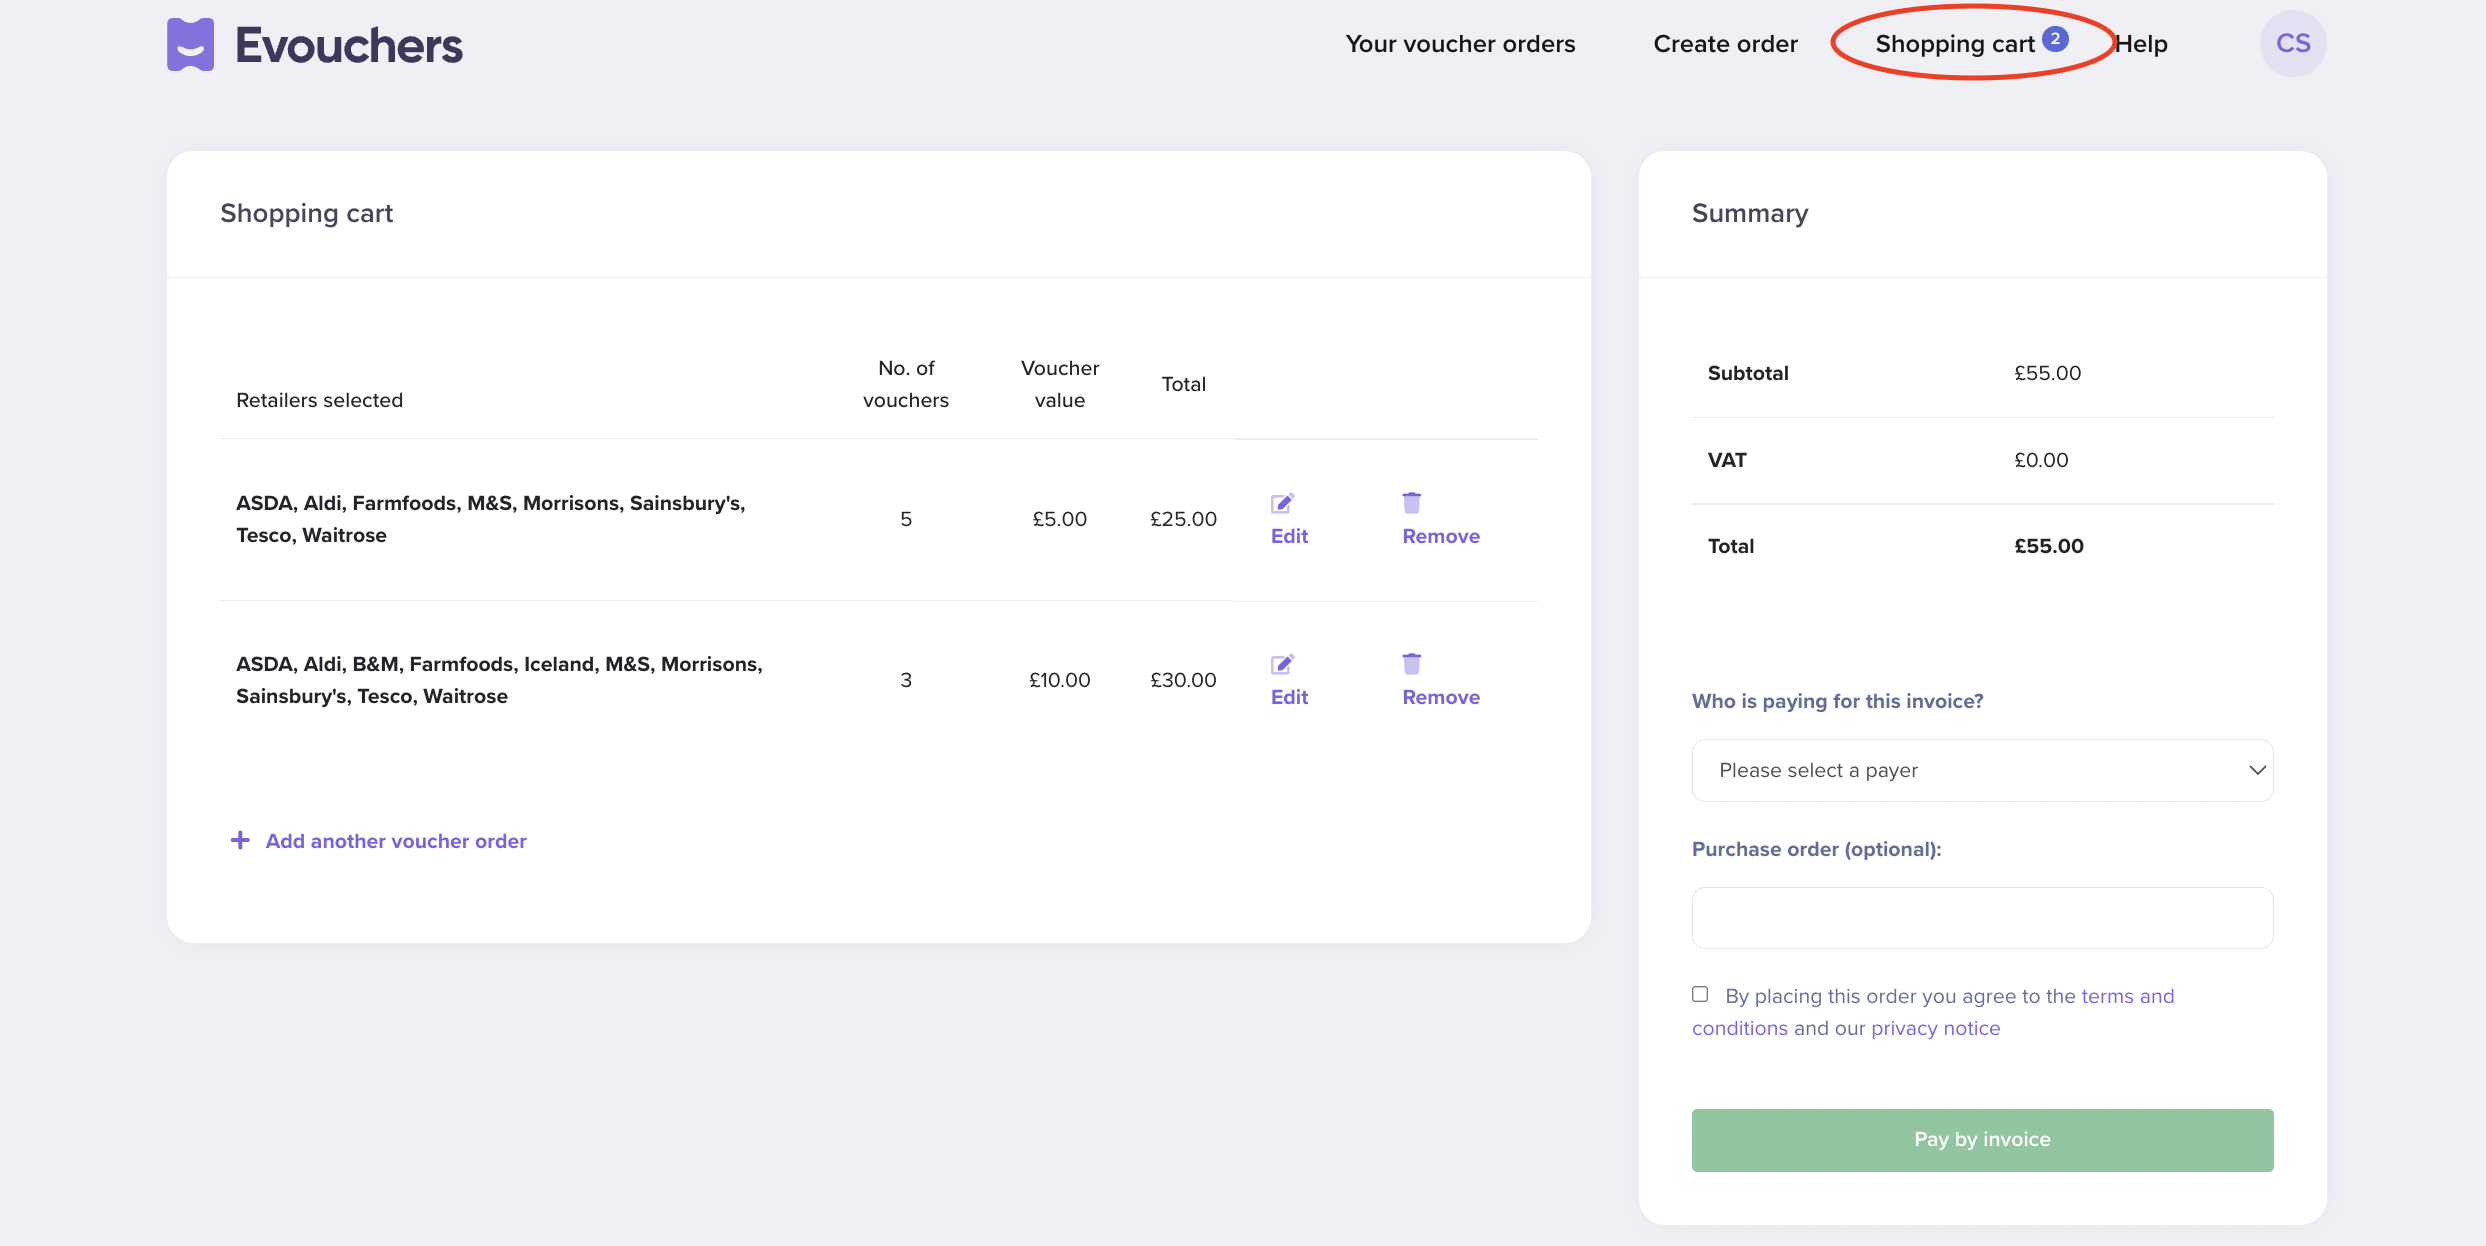
Task: Remove the 5-voucher £5.00 order
Action: 1441,536
